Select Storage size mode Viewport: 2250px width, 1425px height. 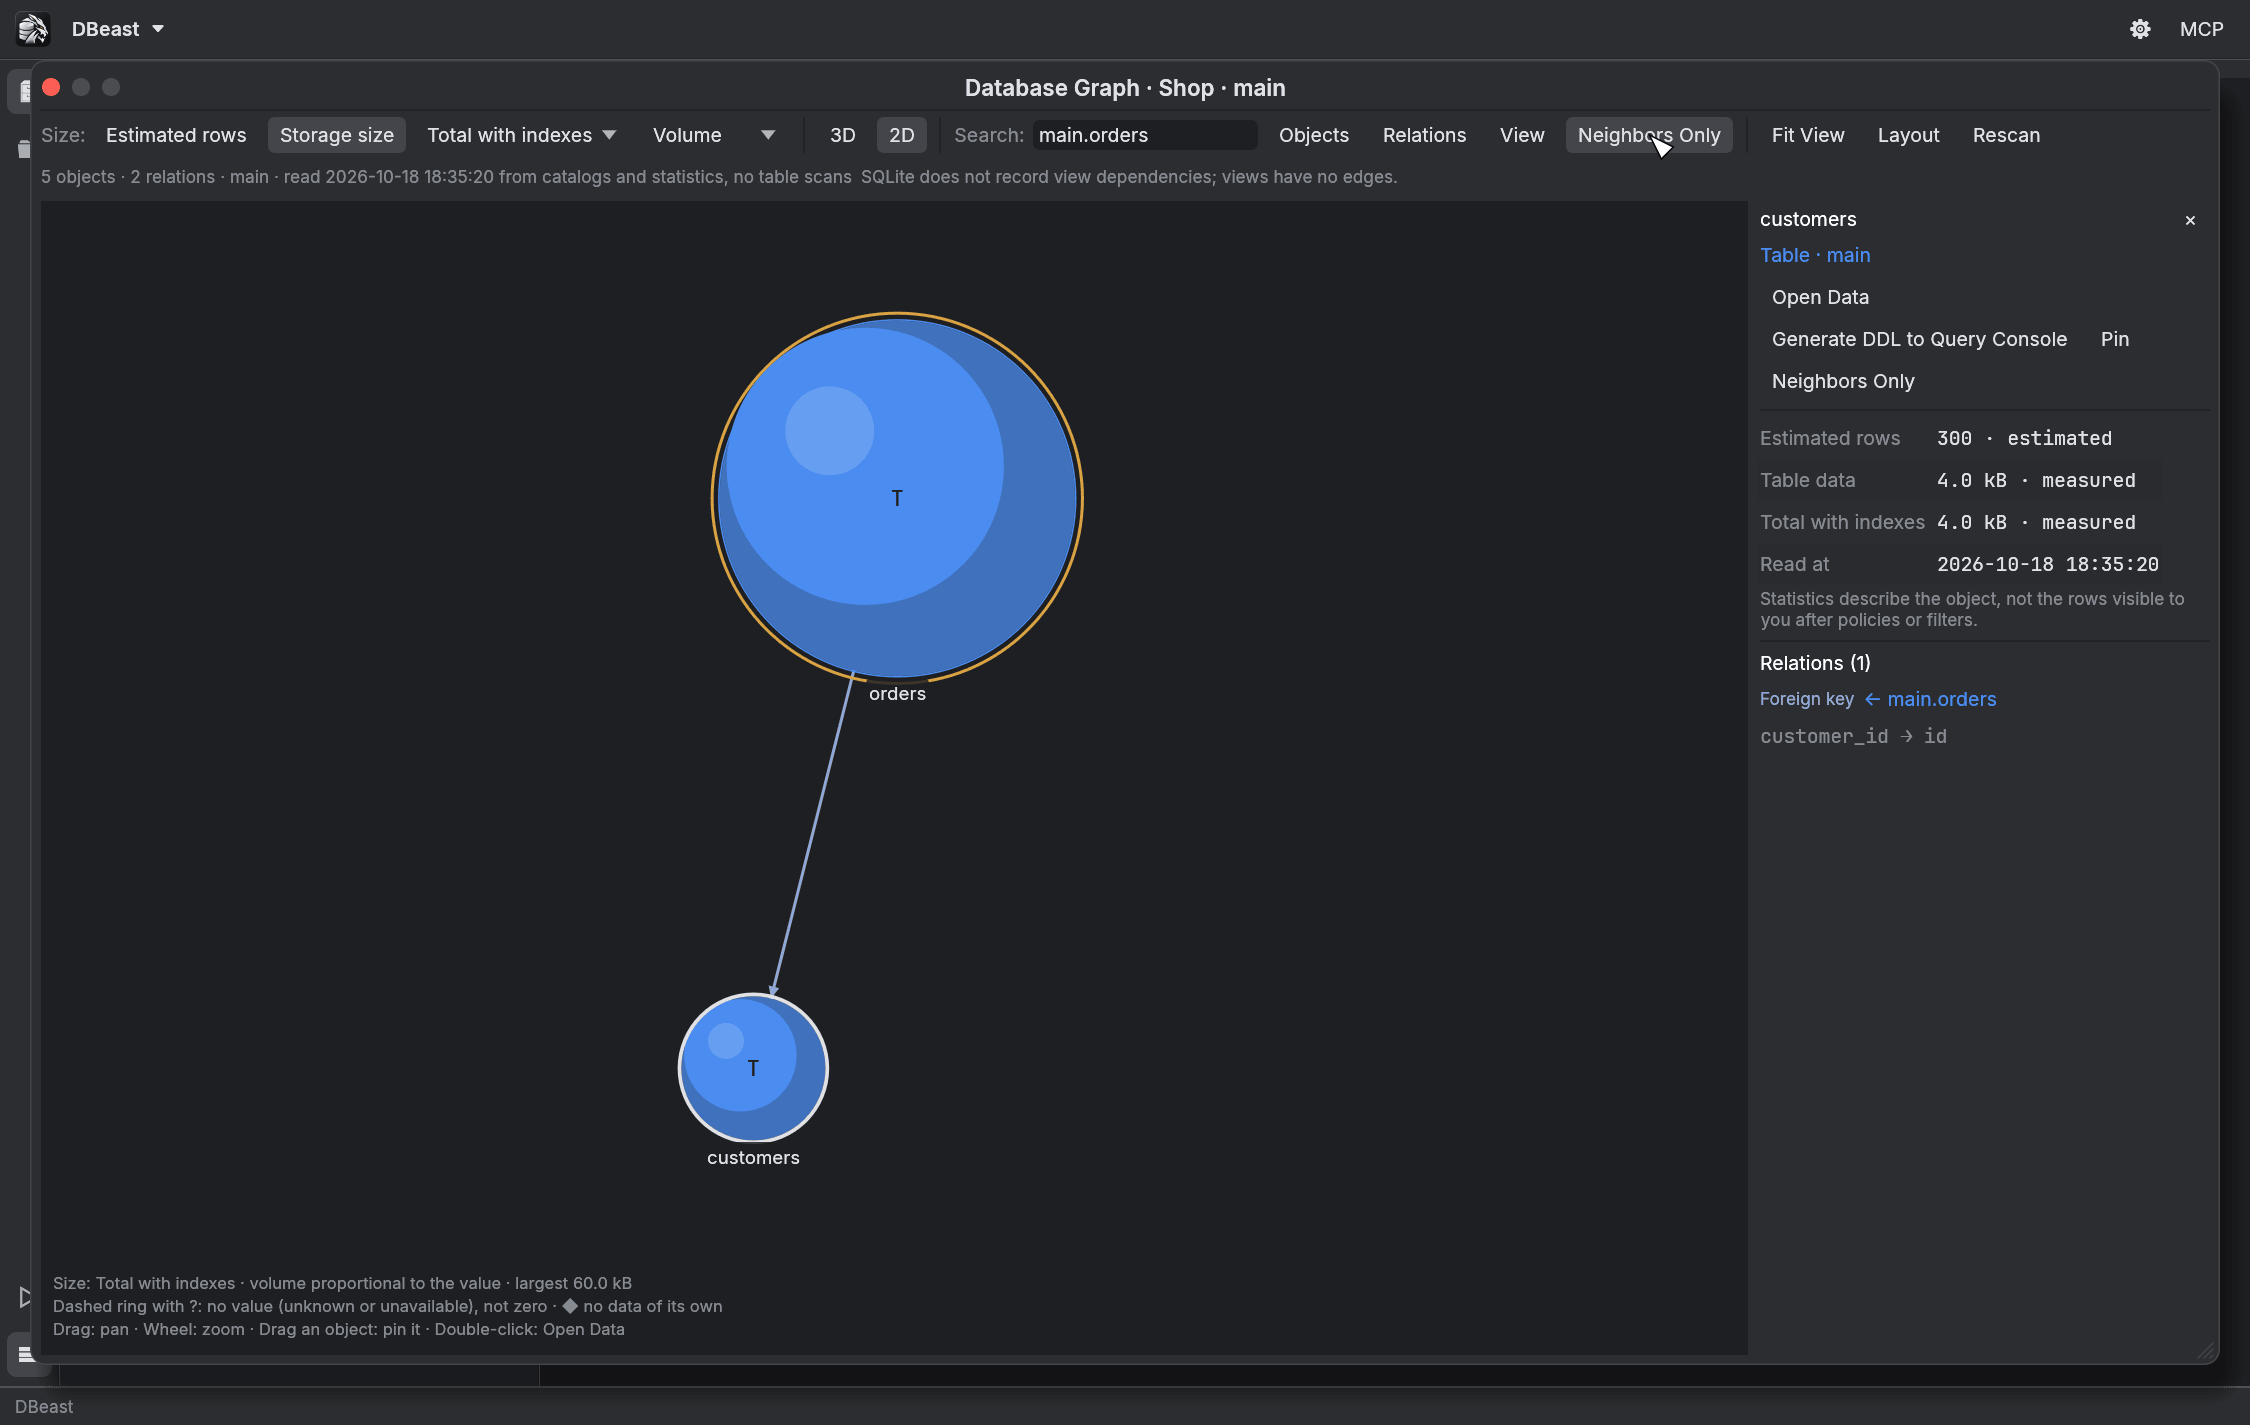337,135
